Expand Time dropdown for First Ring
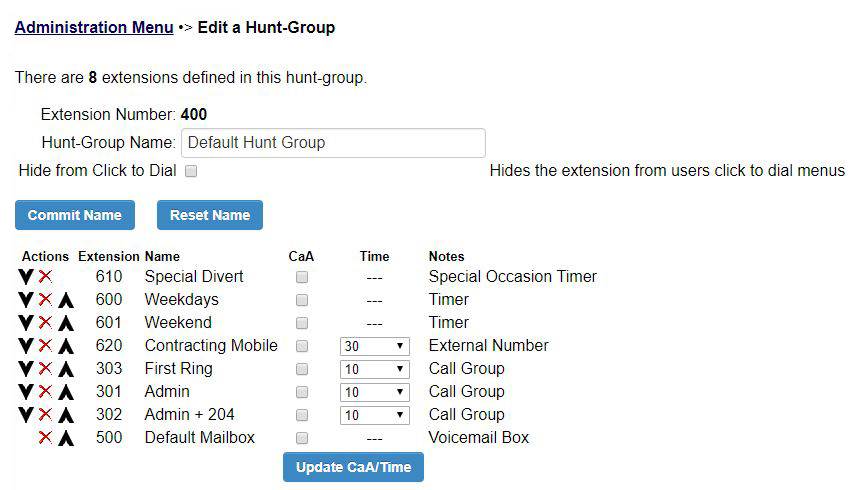Viewport: 866px width, 490px height. click(x=374, y=369)
